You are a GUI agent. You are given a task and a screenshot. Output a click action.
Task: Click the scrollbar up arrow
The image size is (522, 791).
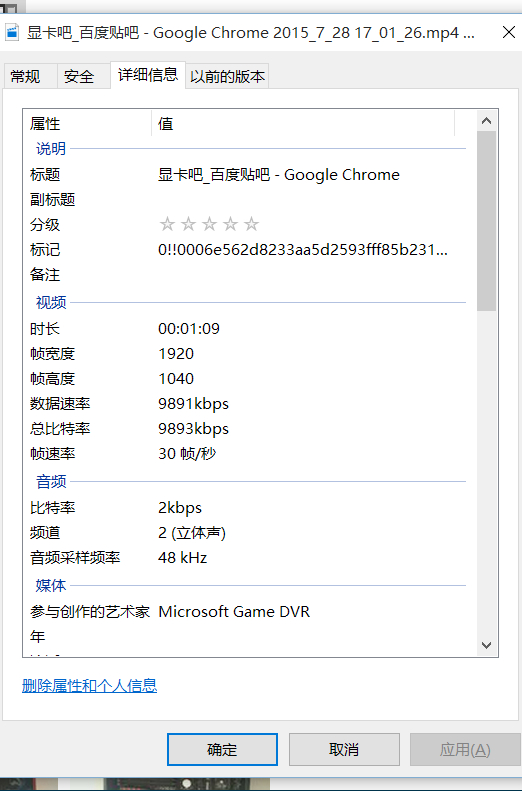tap(486, 121)
